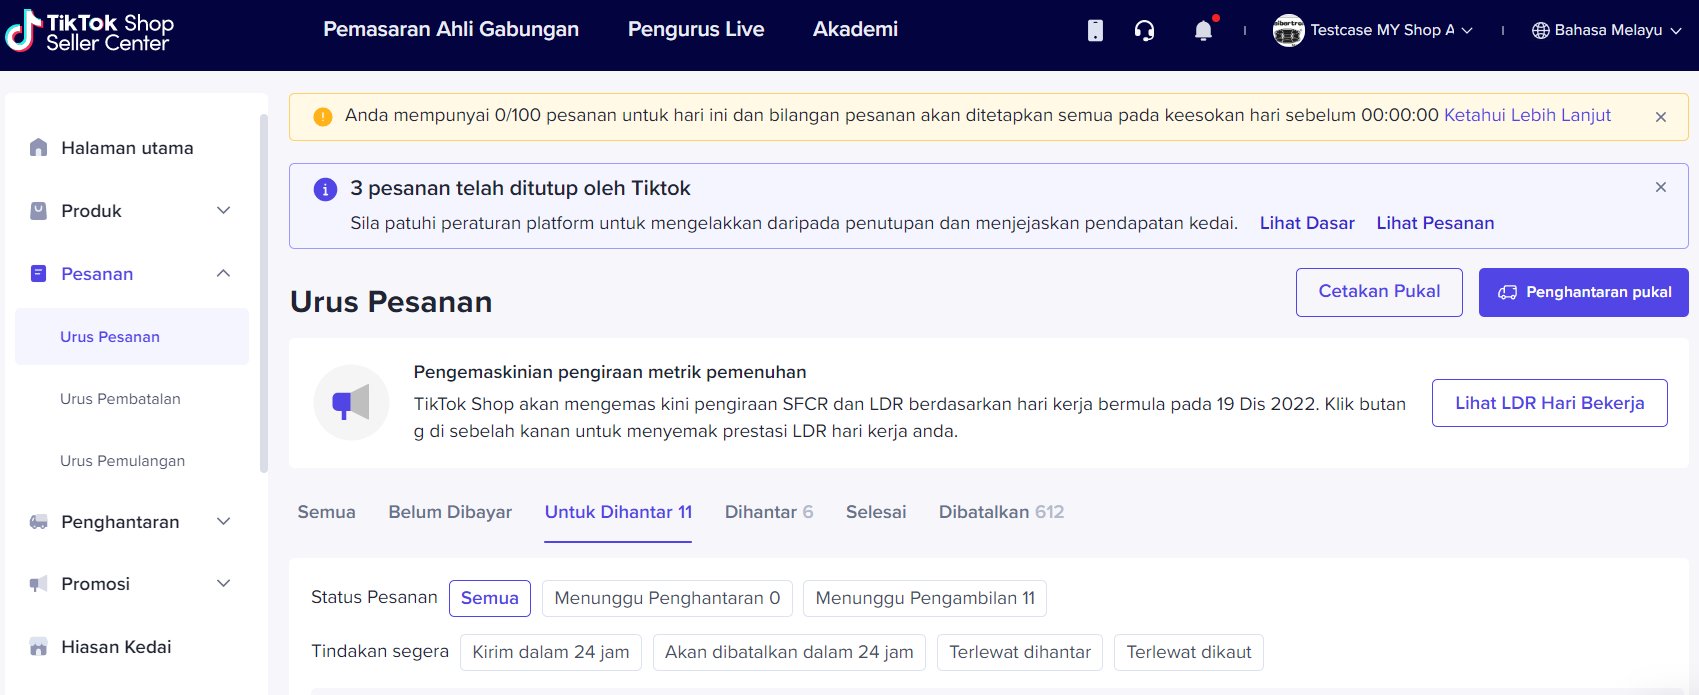Toggle the Kirim dalam 24 jam filter

tap(551, 652)
